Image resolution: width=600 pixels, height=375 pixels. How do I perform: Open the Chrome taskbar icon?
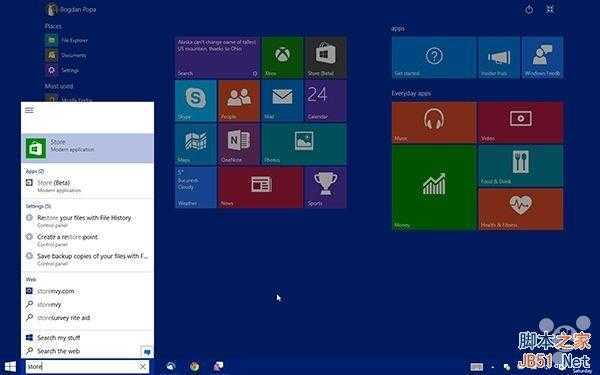point(194,367)
